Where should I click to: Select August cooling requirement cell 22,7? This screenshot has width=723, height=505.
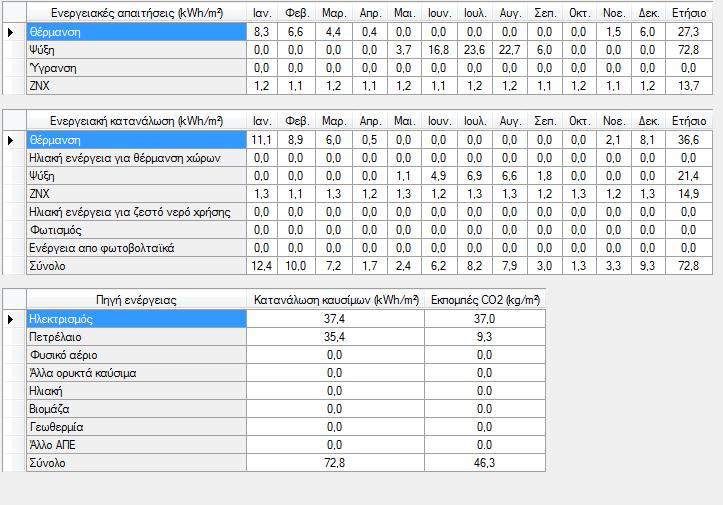[510, 50]
